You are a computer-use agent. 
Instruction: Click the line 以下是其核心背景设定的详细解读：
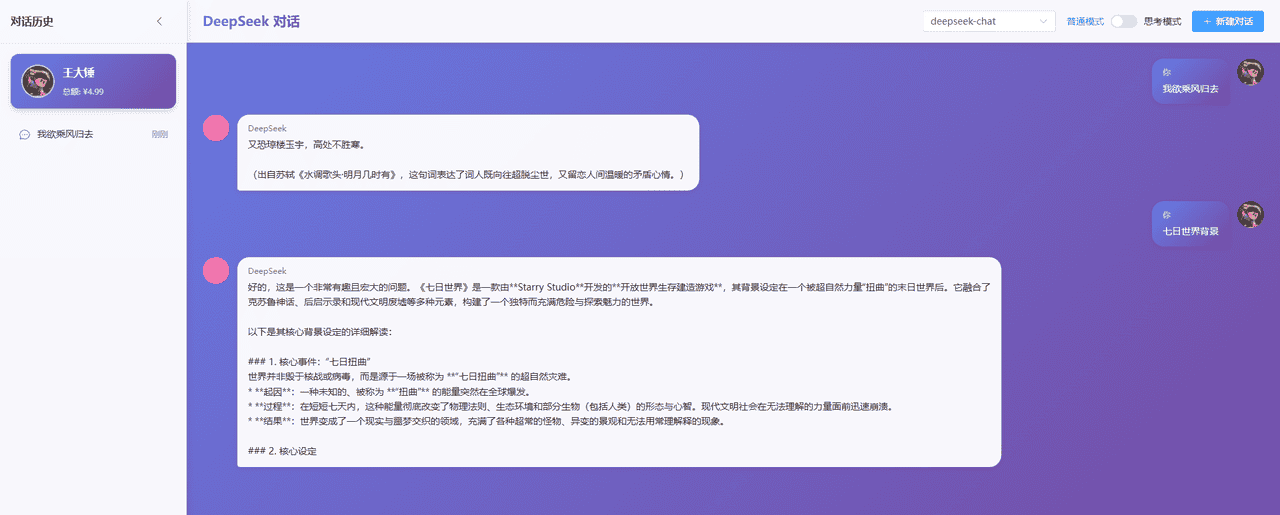point(320,331)
